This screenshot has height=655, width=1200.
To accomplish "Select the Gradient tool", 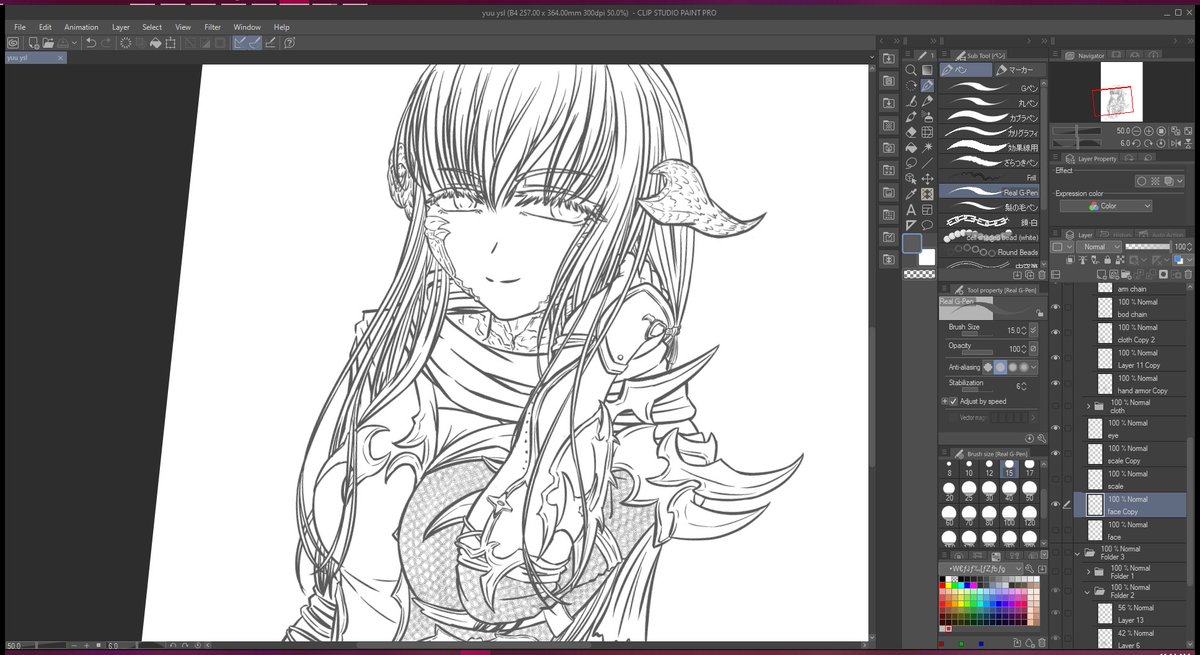I will (927, 70).
